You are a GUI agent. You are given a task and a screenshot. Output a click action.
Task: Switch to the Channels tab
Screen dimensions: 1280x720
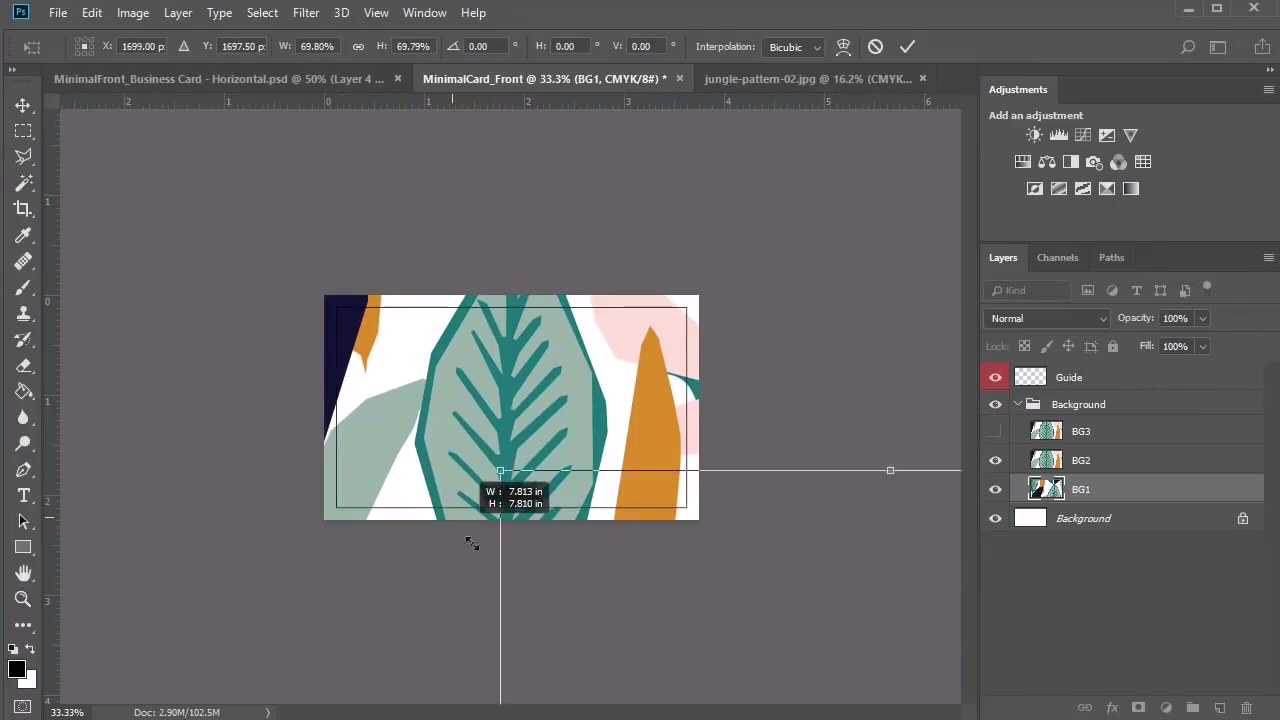pos(1057,258)
